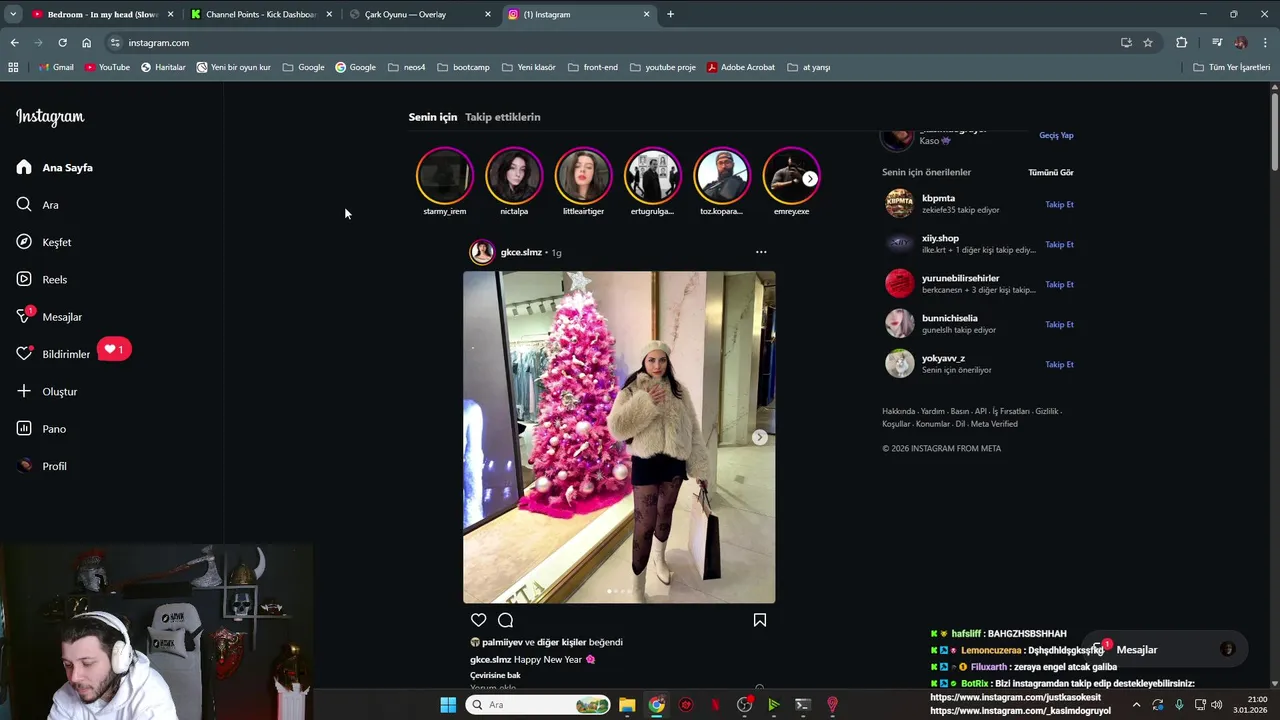Open the Chrome apps grid icon
Screen dimensions: 1280x720
point(13,67)
